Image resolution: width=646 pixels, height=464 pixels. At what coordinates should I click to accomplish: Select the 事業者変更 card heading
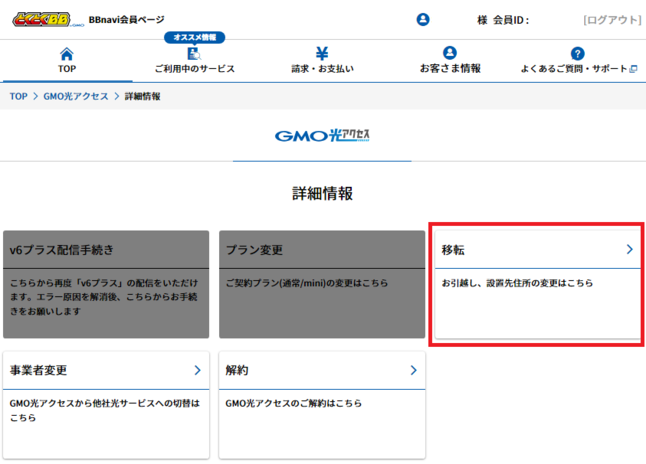pyautogui.click(x=38, y=370)
